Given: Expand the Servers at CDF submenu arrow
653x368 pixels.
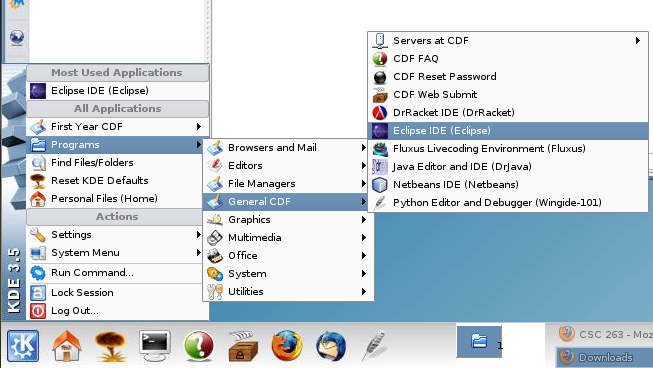Looking at the screenshot, I should 638,41.
